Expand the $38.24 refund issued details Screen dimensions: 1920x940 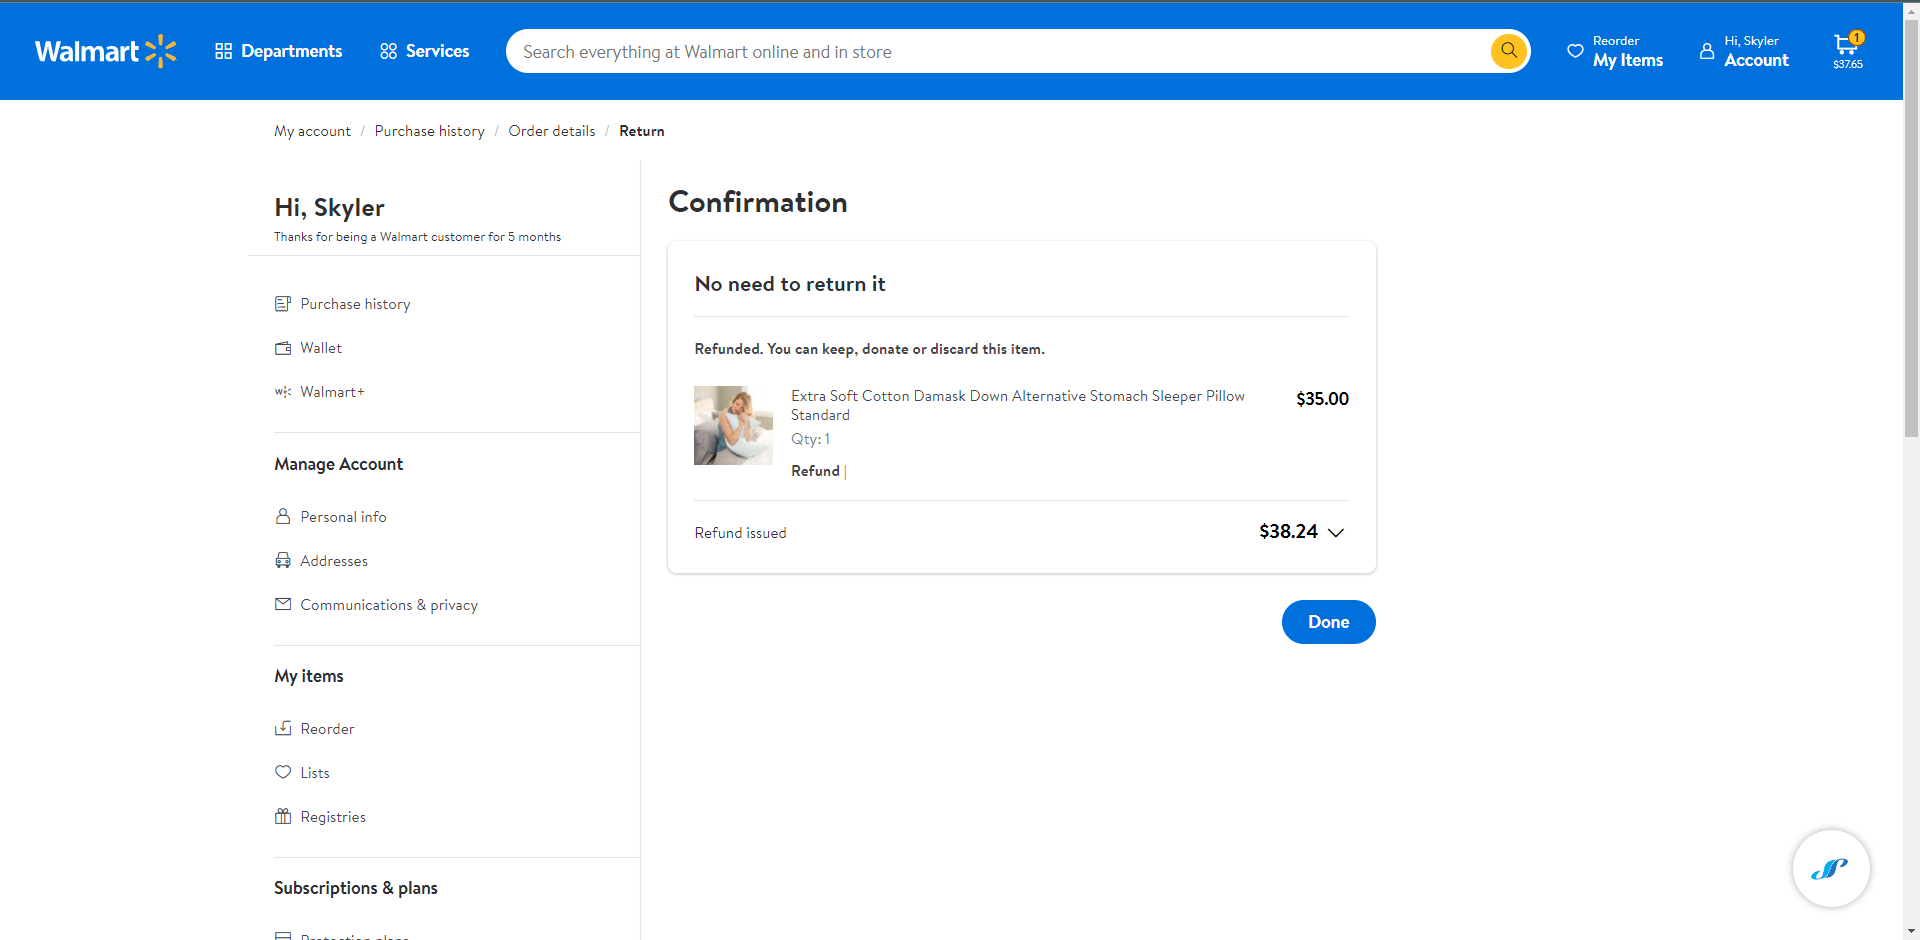point(1335,532)
